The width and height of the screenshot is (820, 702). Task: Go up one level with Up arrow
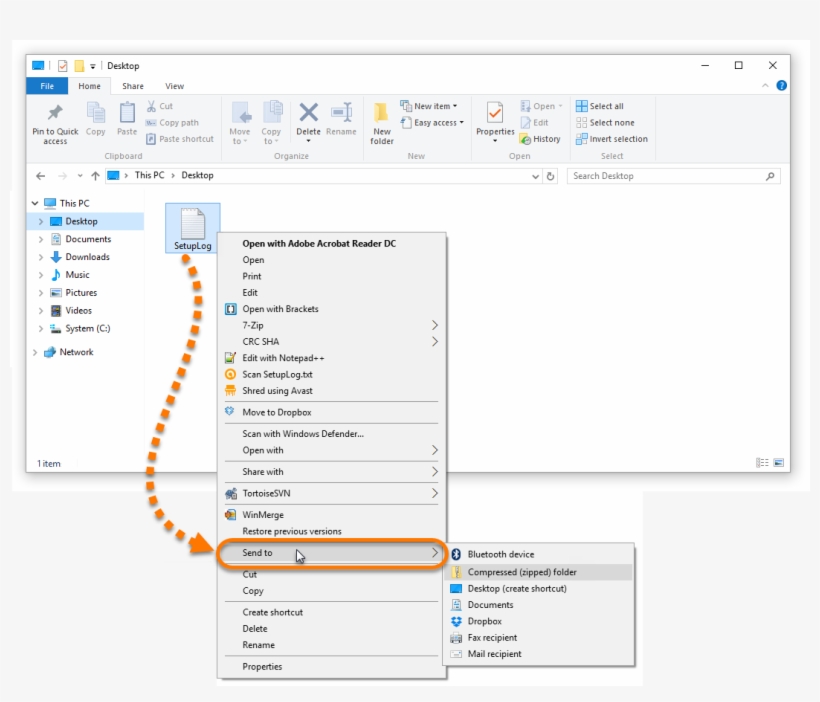(x=95, y=176)
